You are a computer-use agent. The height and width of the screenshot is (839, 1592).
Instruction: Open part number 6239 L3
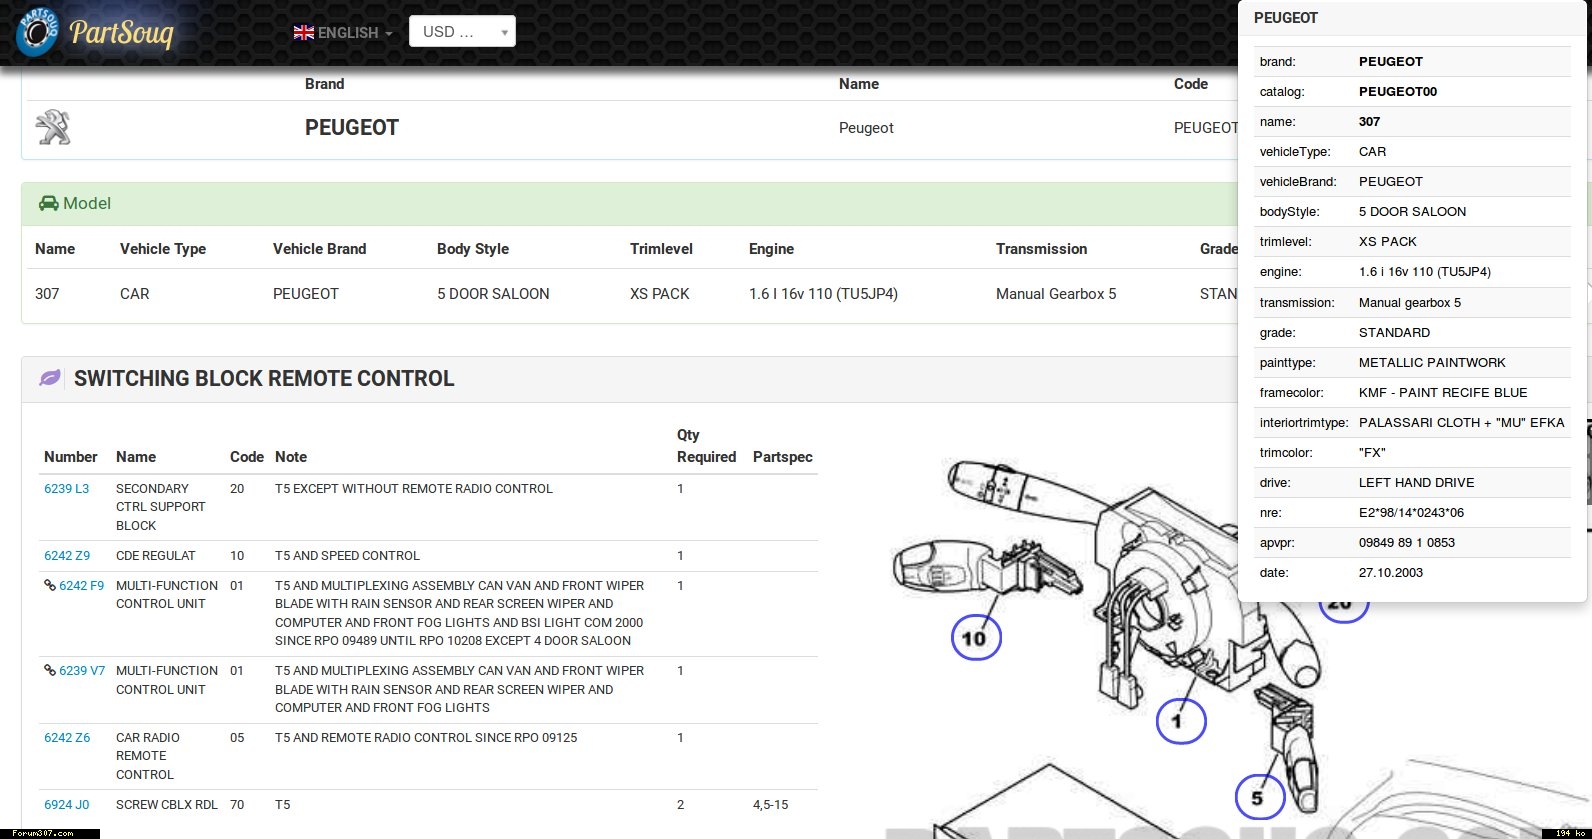click(66, 489)
